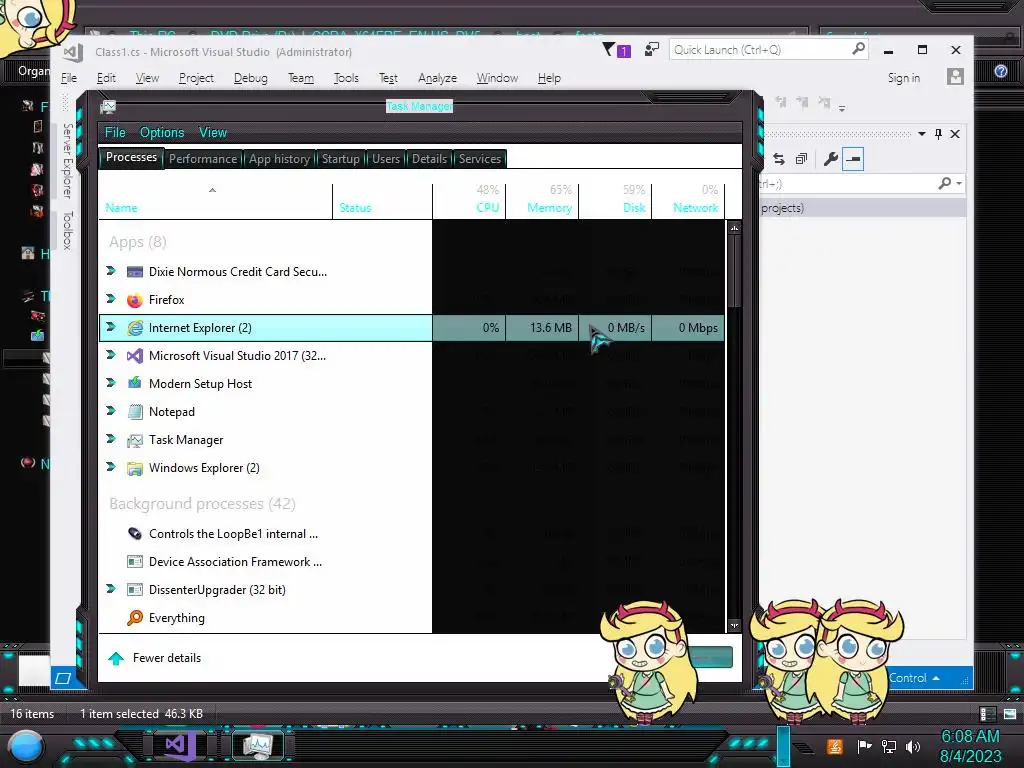Open Task Manager Options menu

pyautogui.click(x=162, y=133)
